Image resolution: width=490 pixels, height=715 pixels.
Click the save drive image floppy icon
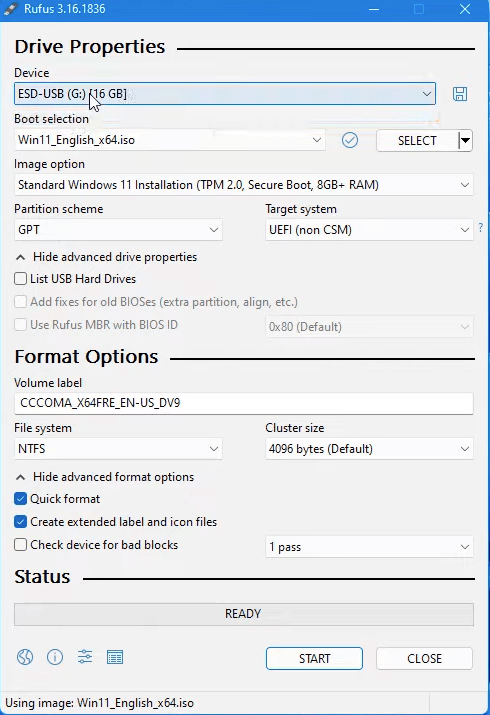[459, 94]
